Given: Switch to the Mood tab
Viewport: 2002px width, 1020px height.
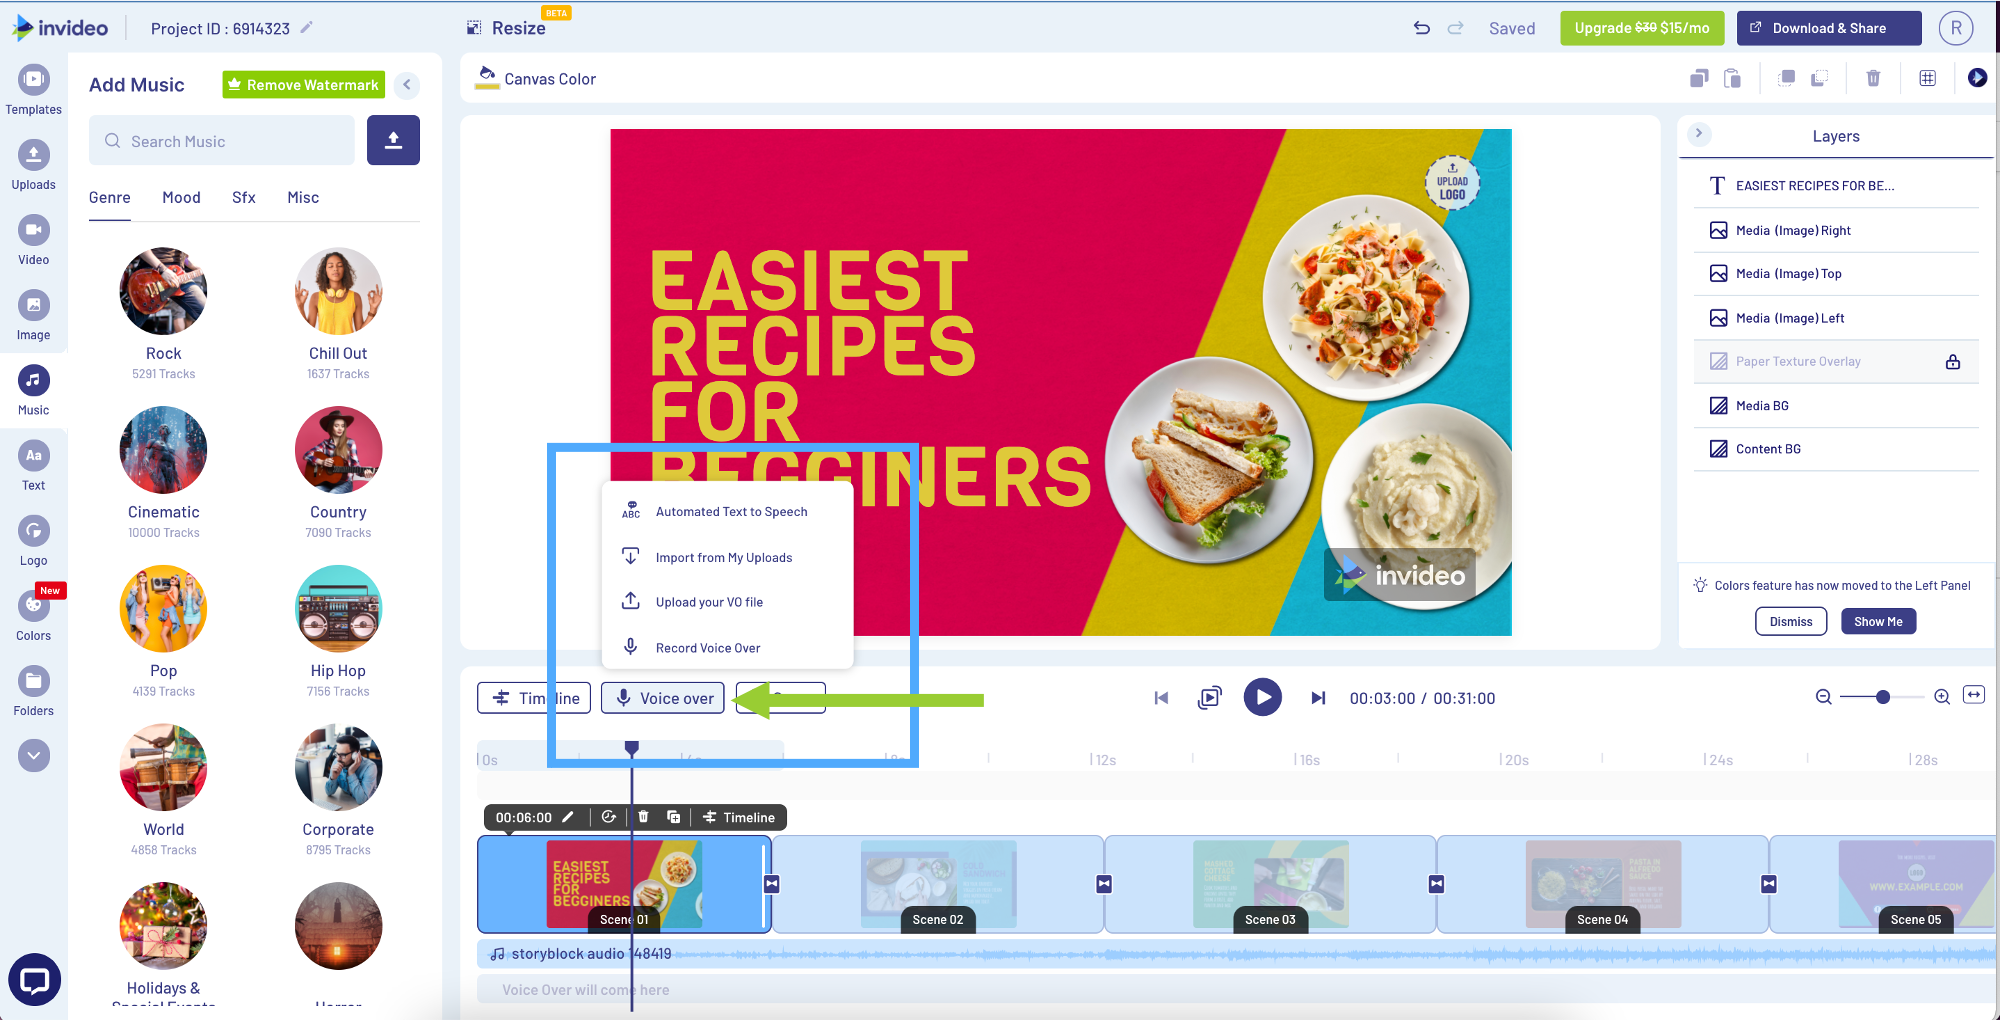Looking at the screenshot, I should pyautogui.click(x=181, y=197).
